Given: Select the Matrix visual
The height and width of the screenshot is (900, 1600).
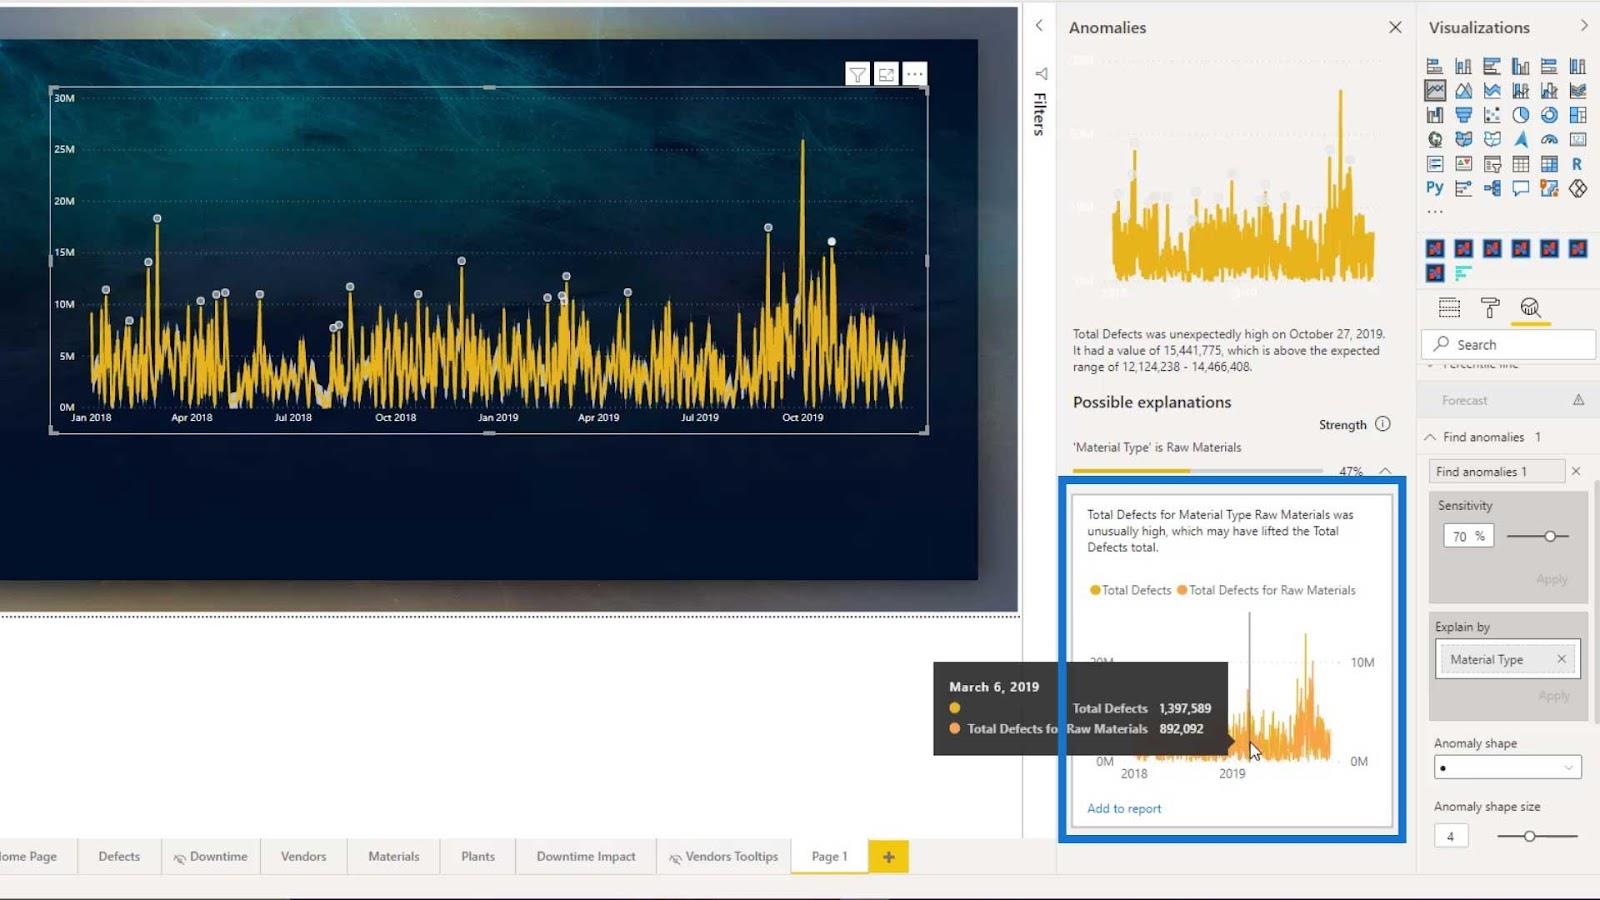Looking at the screenshot, I should (x=1549, y=164).
